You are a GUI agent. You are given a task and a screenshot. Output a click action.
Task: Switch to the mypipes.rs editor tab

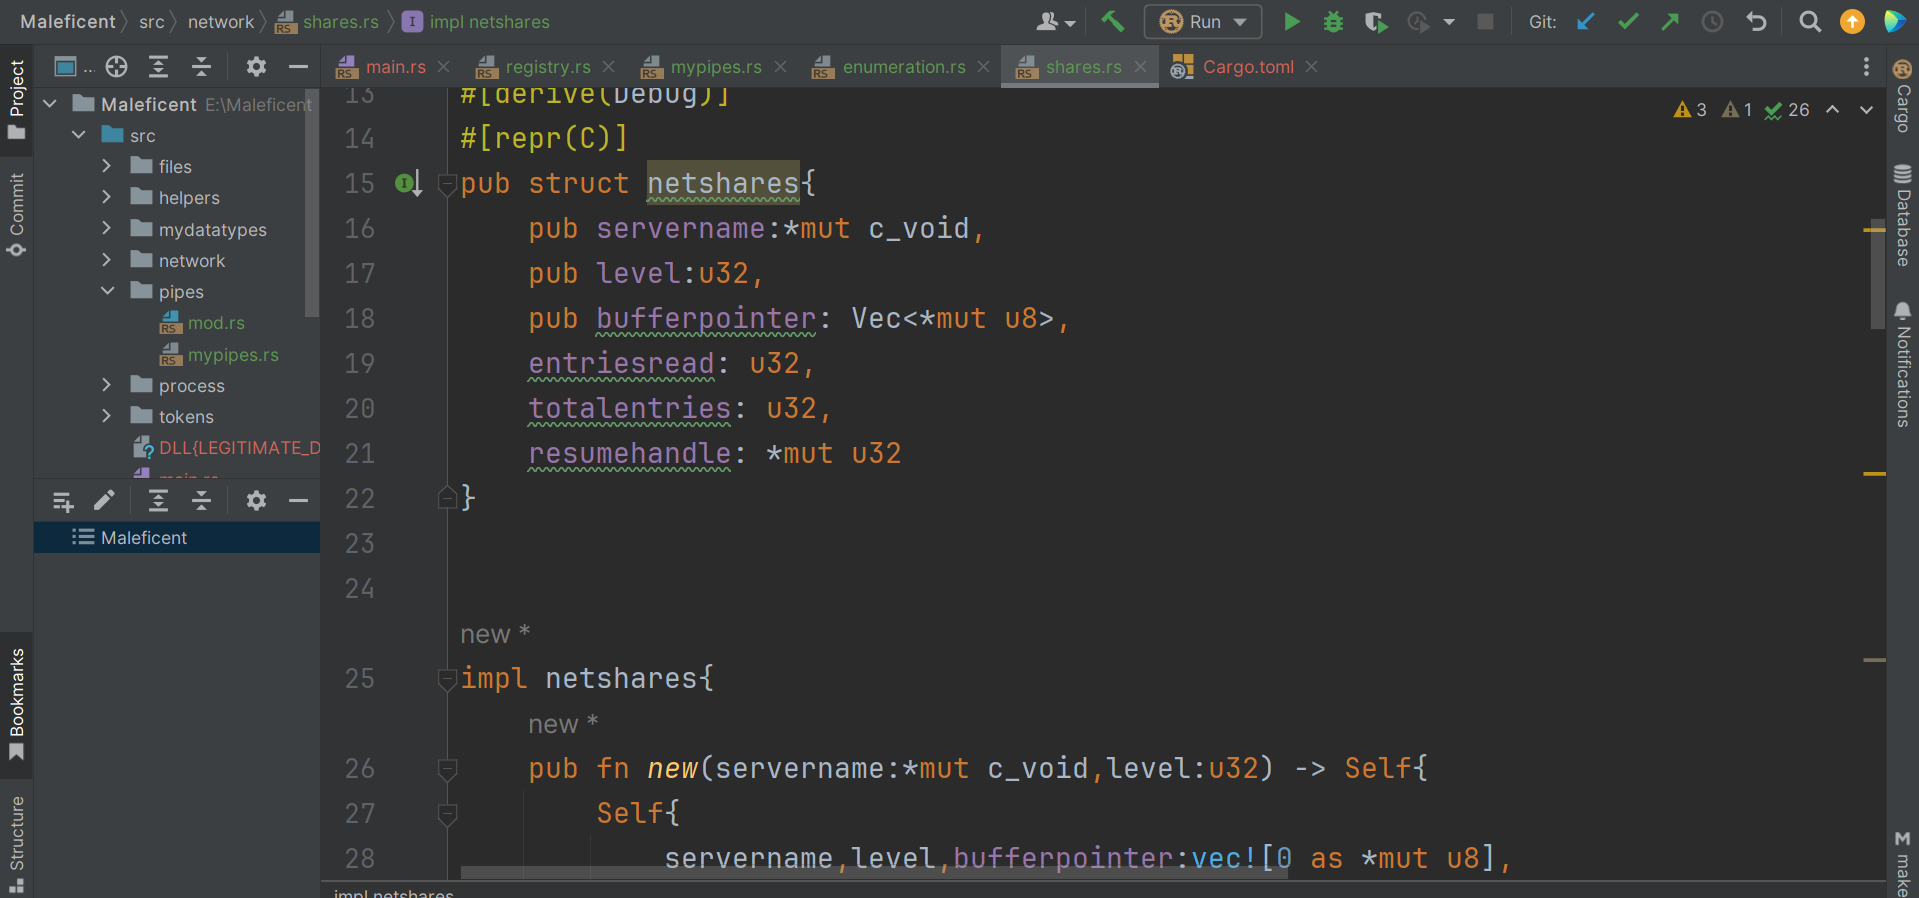tap(715, 67)
